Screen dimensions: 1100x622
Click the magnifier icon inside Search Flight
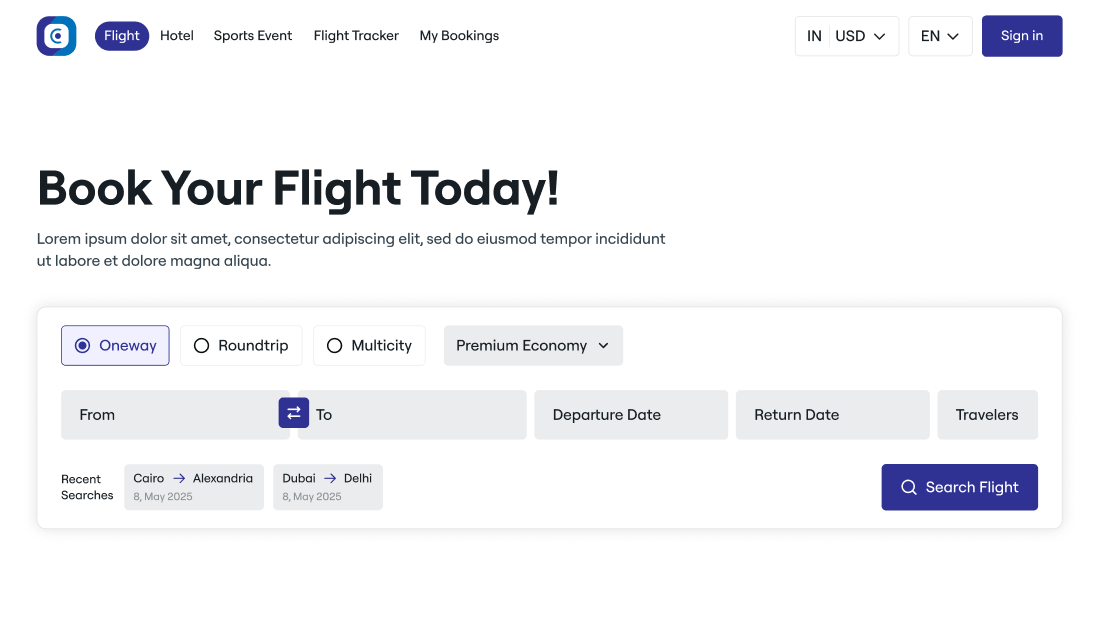point(908,487)
